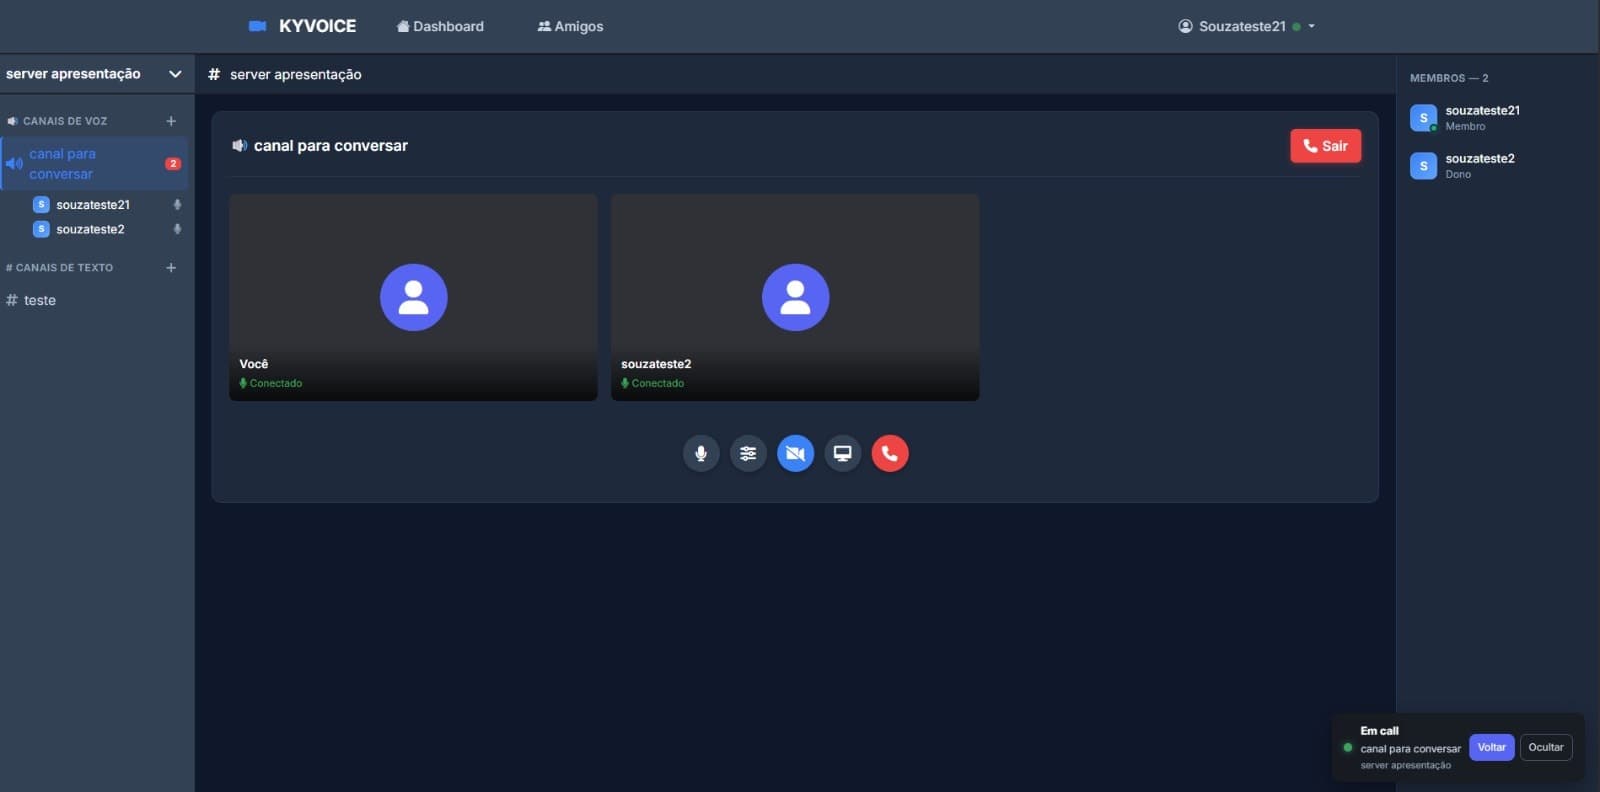The width and height of the screenshot is (1600, 792).
Task: Expand the server apresentação dropdown
Action: (x=175, y=74)
